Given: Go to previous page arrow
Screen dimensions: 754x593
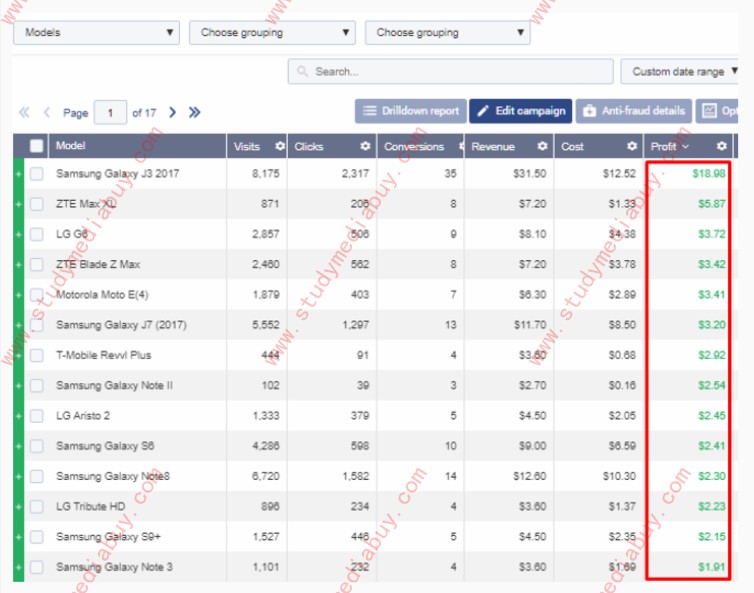Looking at the screenshot, I should 47,113.
